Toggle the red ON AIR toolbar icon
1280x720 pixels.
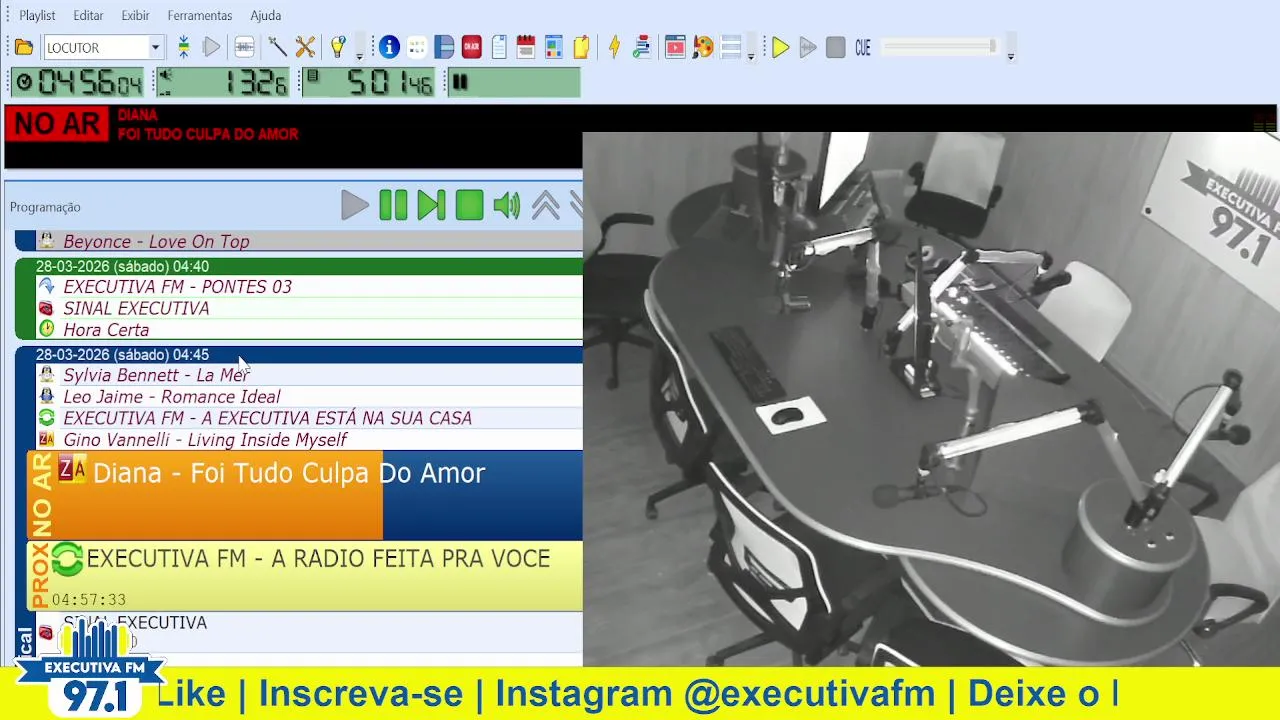(472, 47)
